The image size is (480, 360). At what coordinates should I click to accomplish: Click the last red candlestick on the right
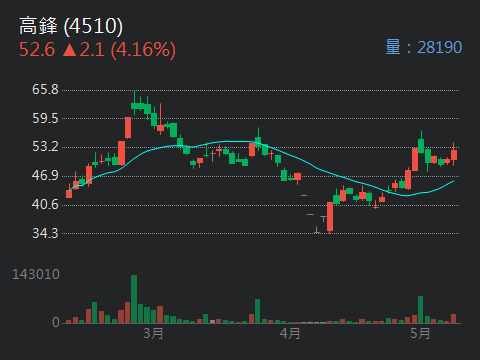[454, 154]
